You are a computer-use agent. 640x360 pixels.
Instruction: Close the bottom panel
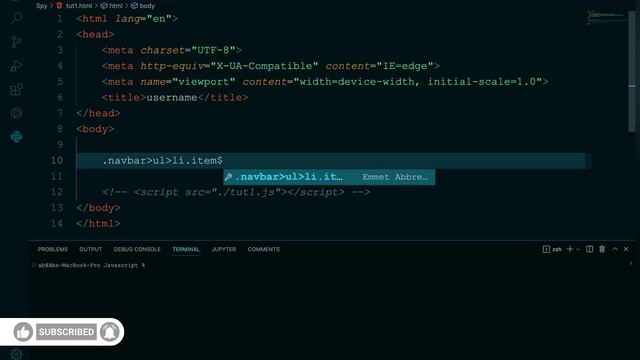click(626, 249)
